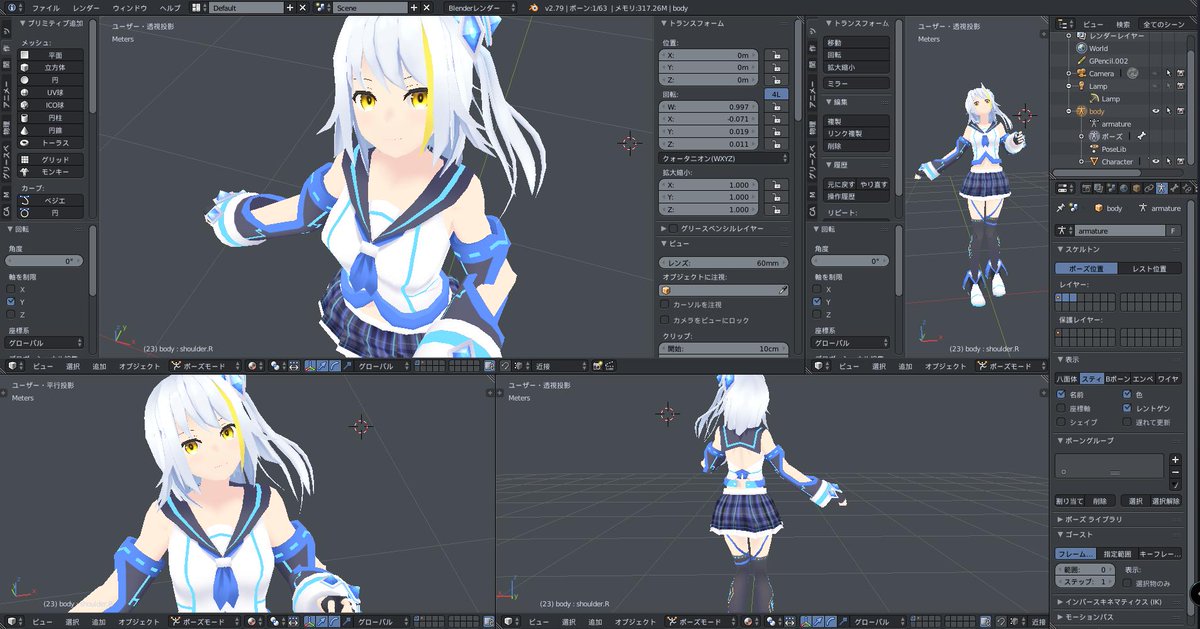
Task: Add an ICO球 sphere primitive
Action: 50,104
